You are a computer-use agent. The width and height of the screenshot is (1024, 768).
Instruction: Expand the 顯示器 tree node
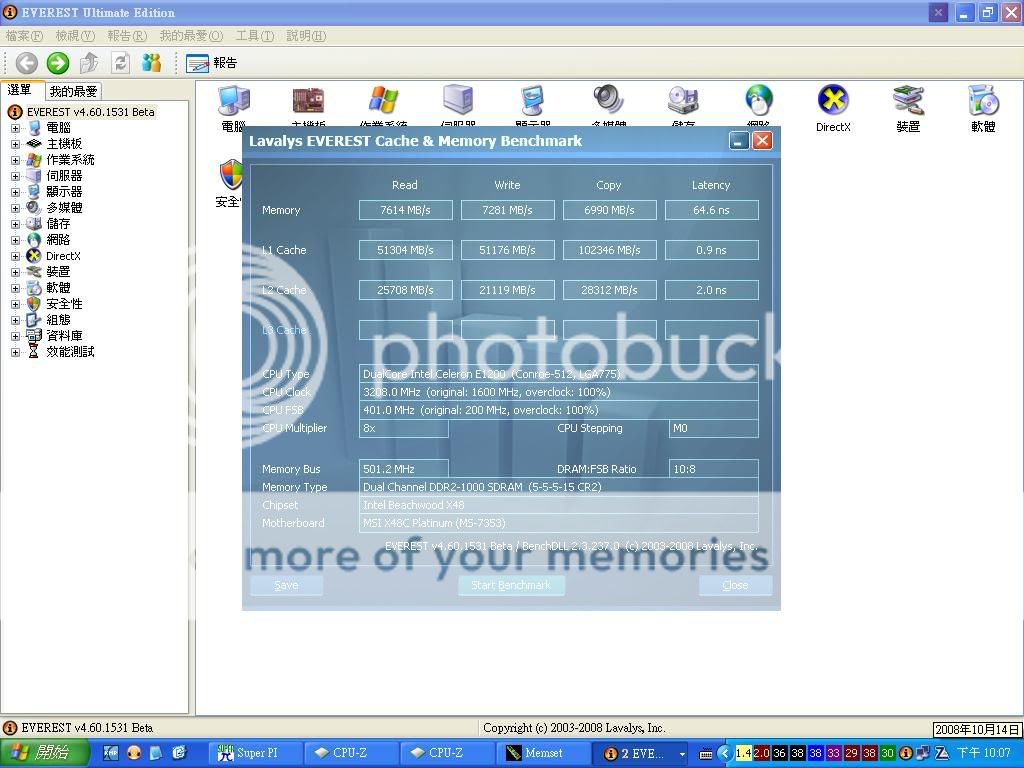point(15,192)
